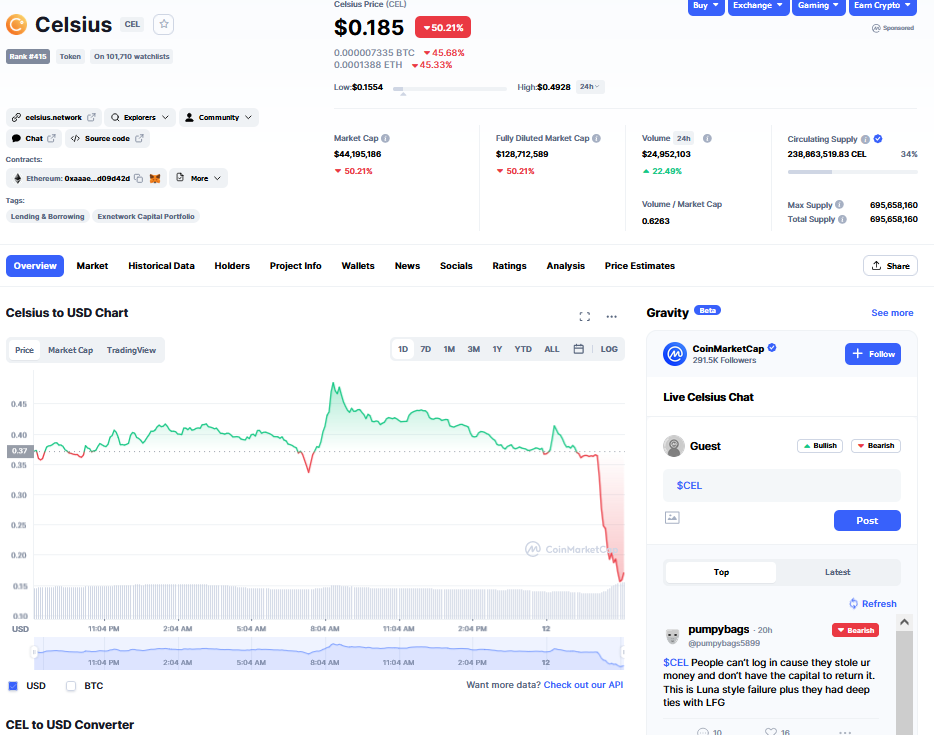Screen dimensions: 934x735
Task: Expand the More contracts dropdown
Action: (x=198, y=178)
